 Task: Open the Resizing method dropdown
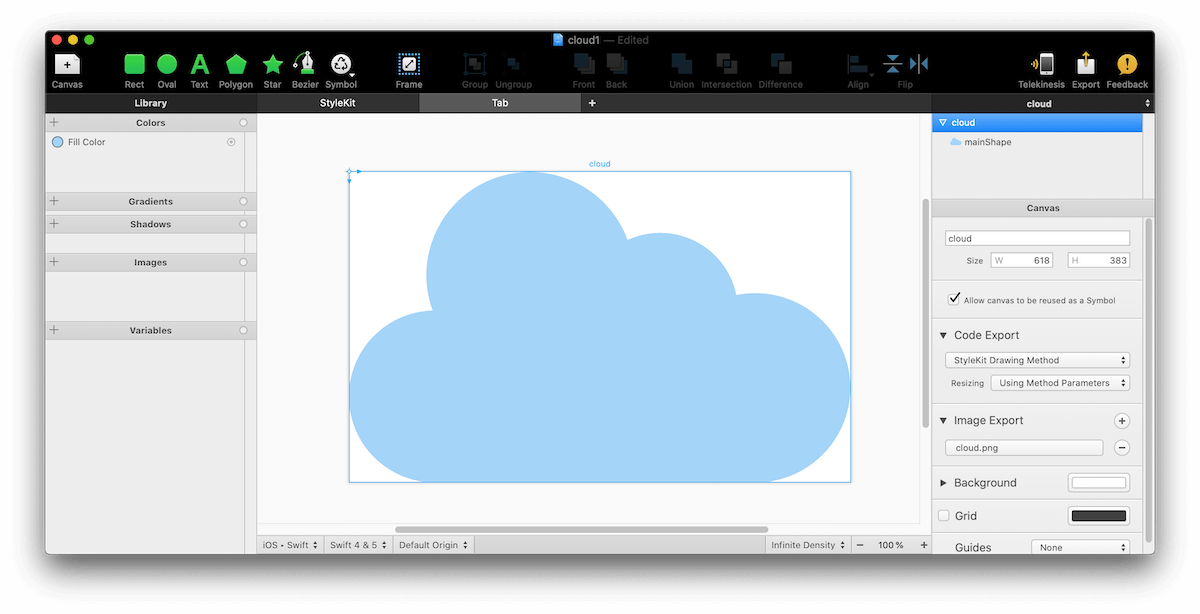[x=1059, y=383]
